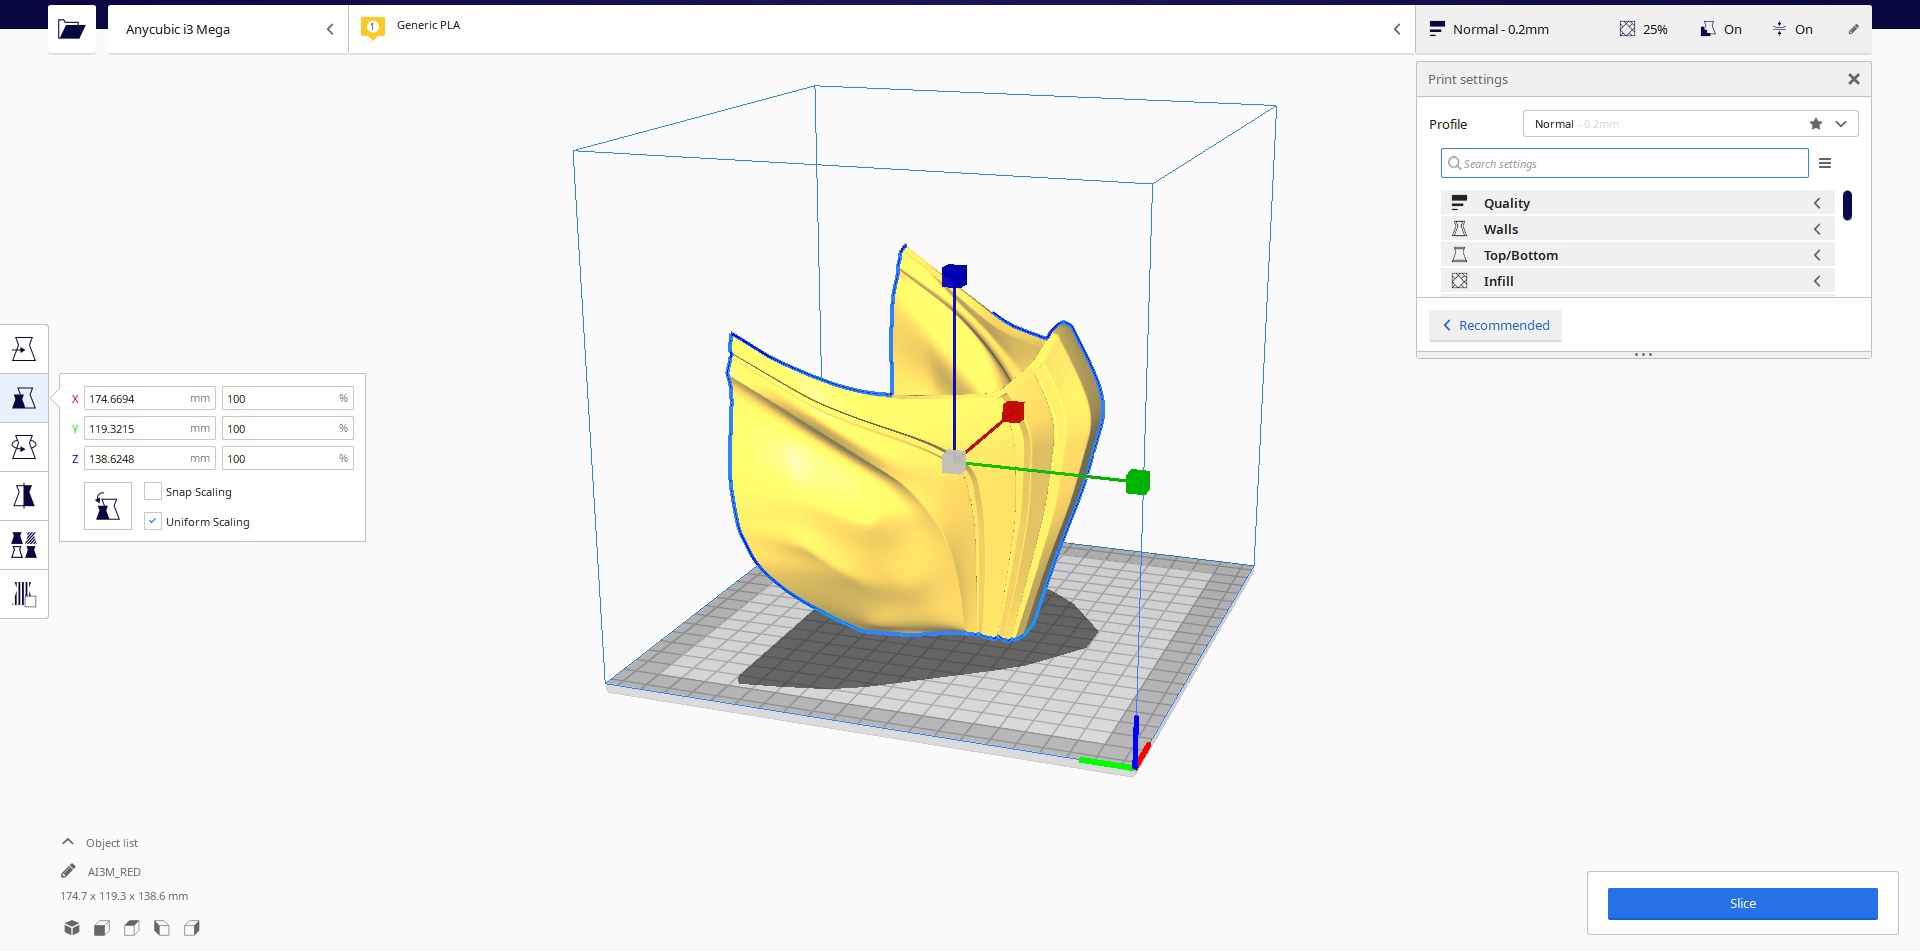Open the Per Model Settings tool

24,545
